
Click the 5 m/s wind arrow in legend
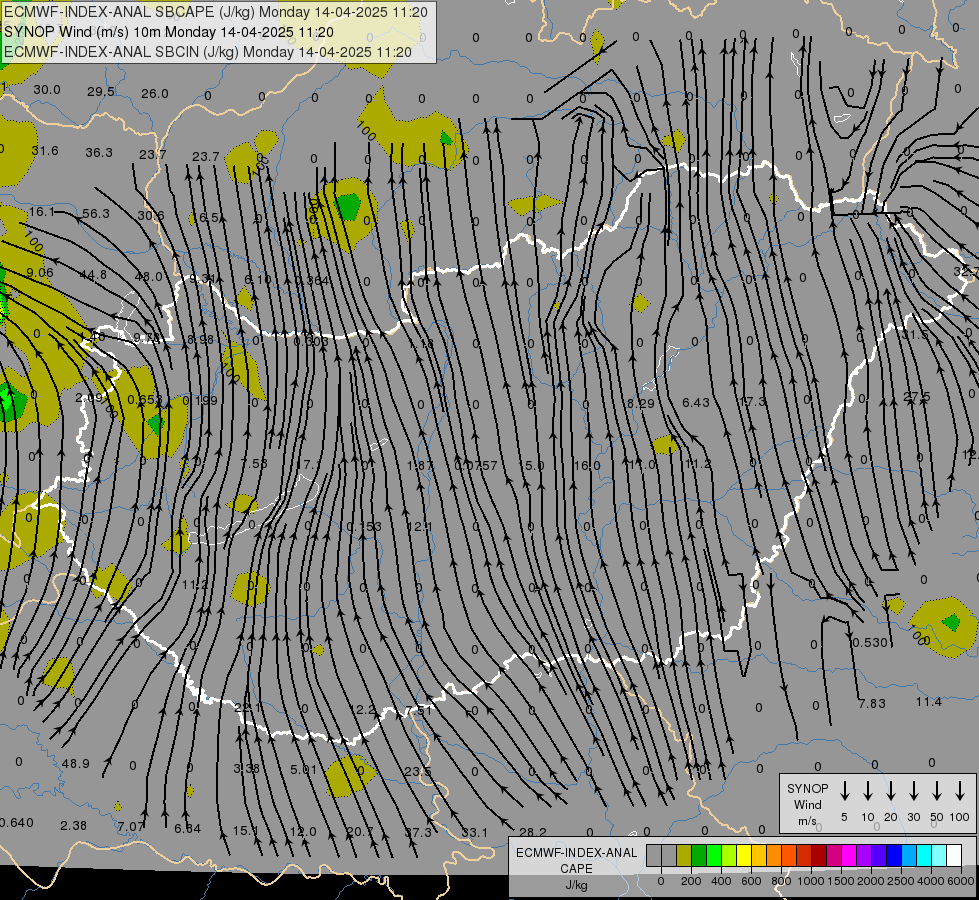(845, 791)
